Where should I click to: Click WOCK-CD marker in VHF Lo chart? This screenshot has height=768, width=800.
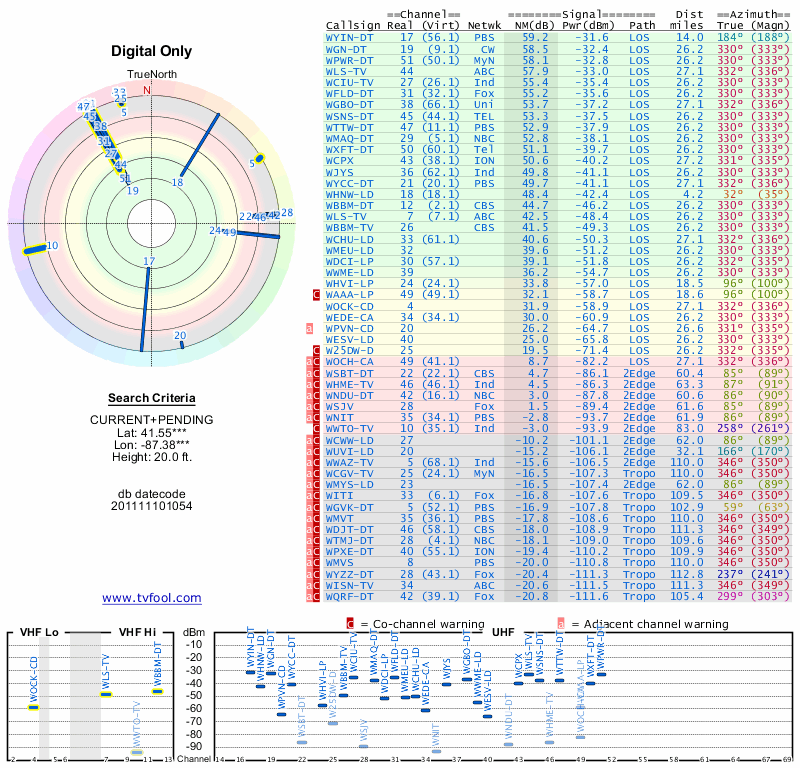pyautogui.click(x=34, y=707)
